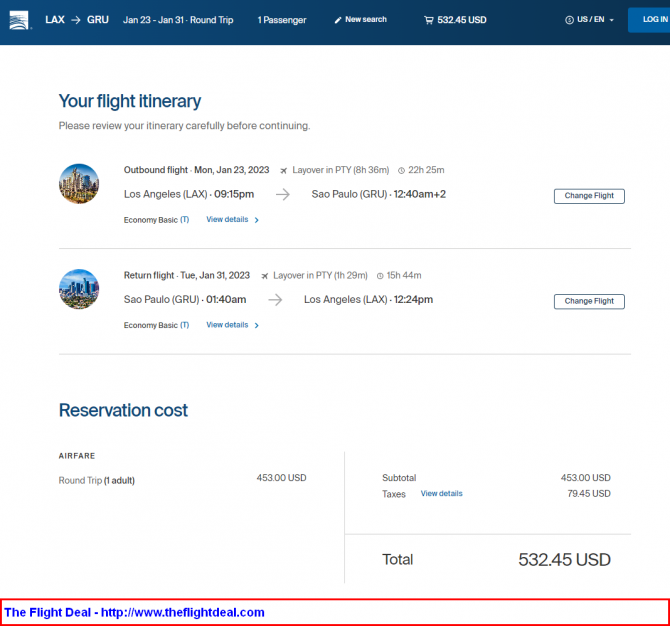Expand outbound flight View details chevron
Screen dimensions: 670x626
click(x=256, y=220)
